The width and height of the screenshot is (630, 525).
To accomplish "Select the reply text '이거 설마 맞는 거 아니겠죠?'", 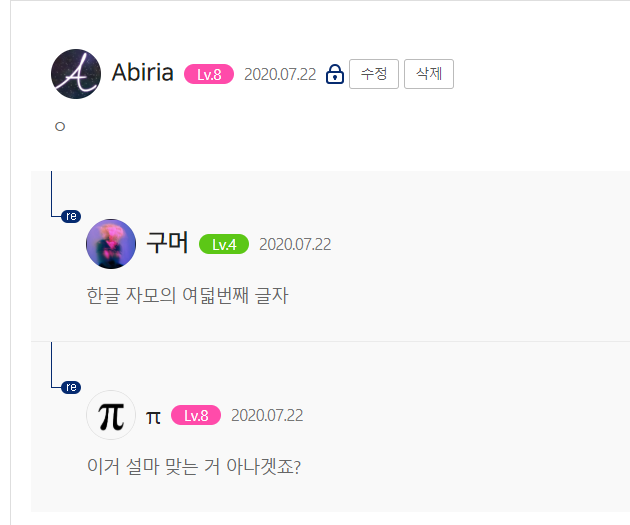I will pos(194,466).
